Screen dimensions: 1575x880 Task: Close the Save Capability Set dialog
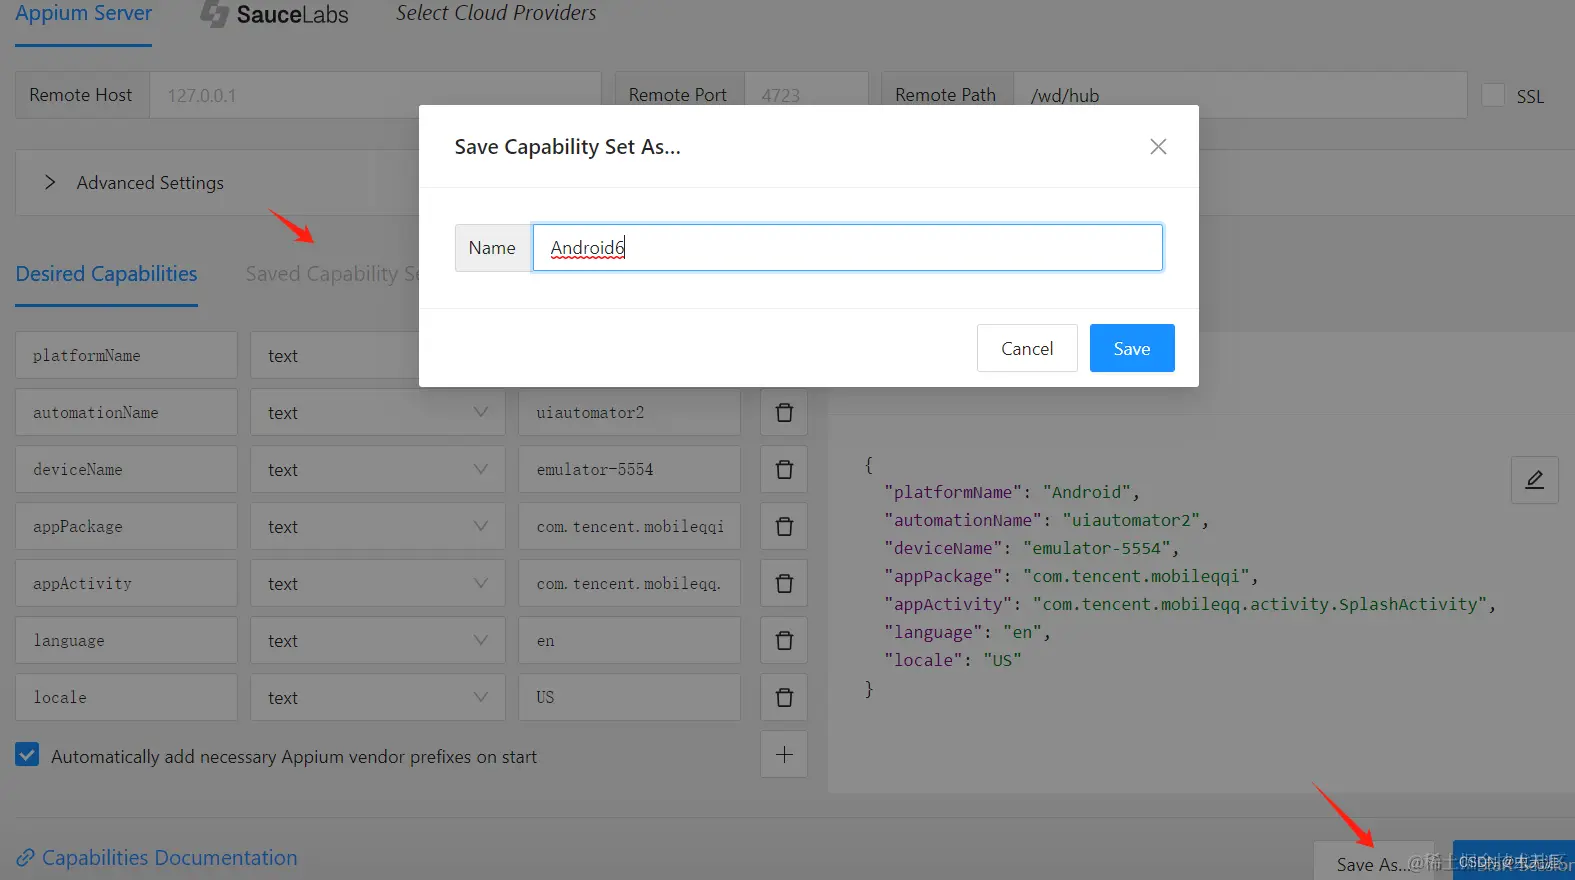[x=1158, y=147]
